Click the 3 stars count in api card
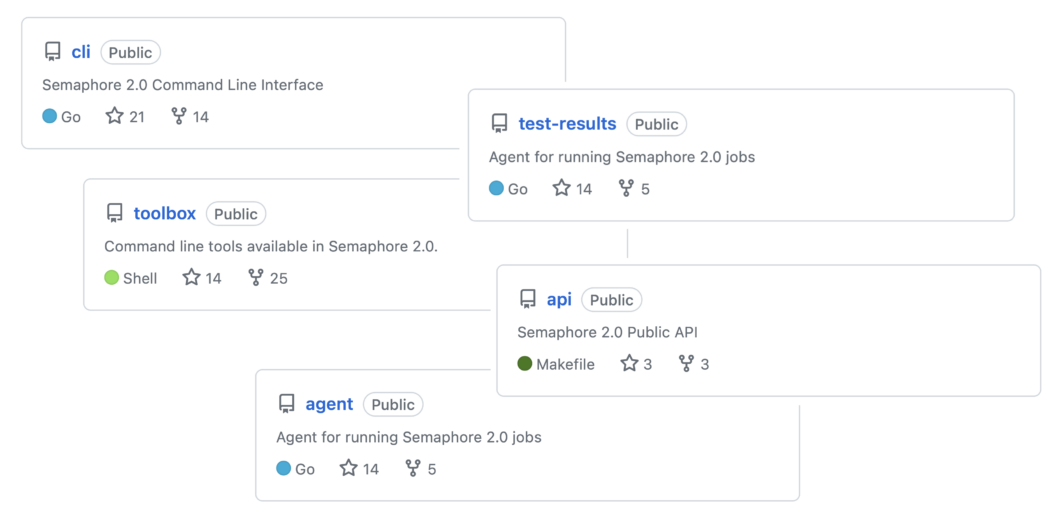1056x531 pixels. [x=648, y=365]
